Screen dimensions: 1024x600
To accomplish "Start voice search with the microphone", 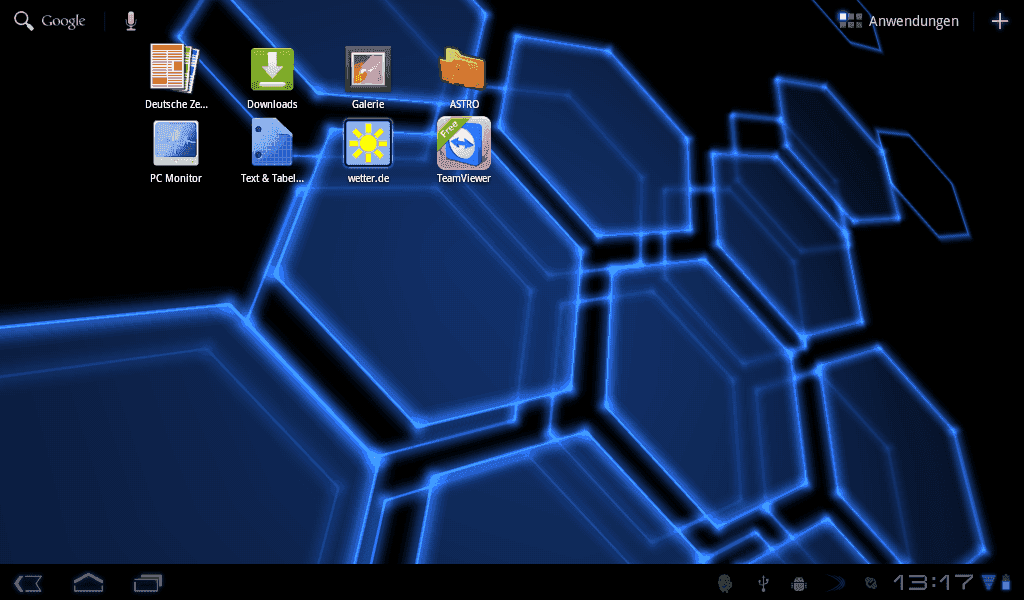I will pos(131,21).
